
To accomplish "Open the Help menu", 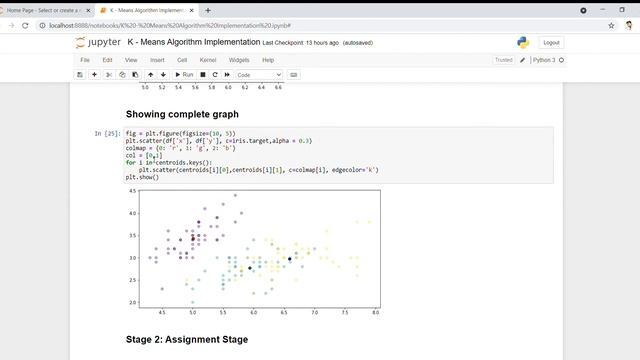I will [268, 60].
